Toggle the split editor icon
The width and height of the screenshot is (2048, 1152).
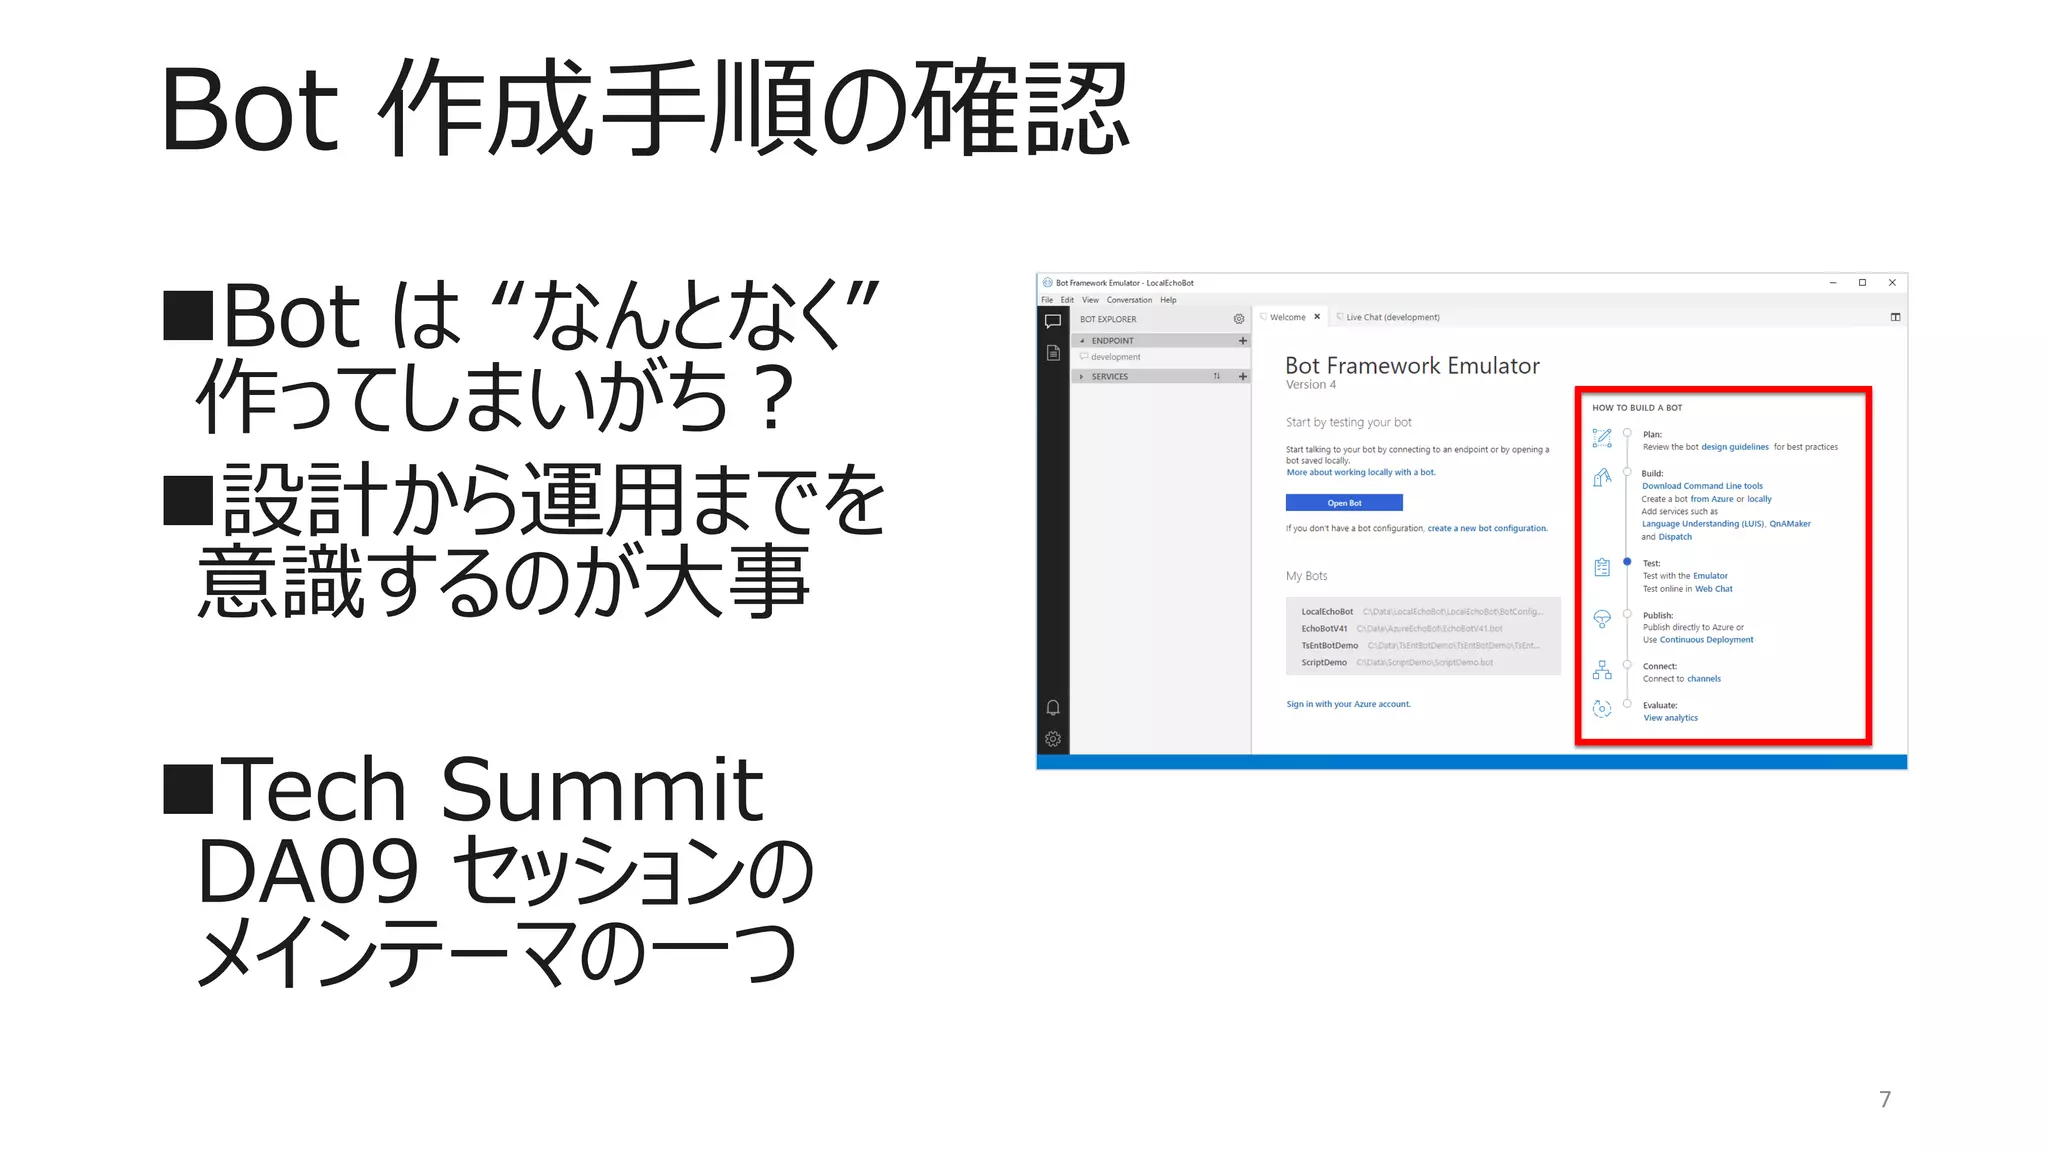1895,317
